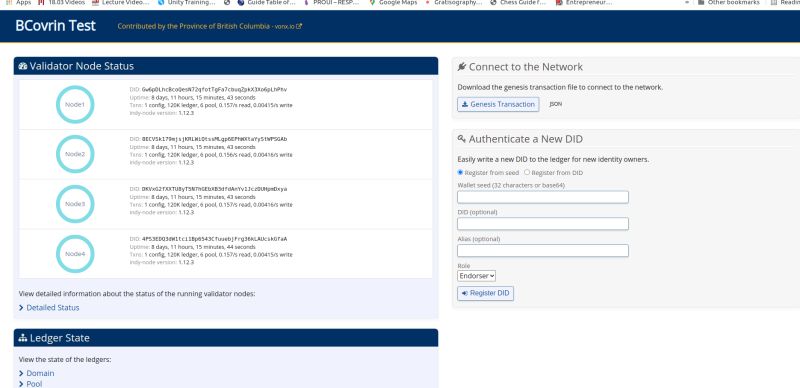
Task: Click the Node2 status circle
Action: [75, 154]
